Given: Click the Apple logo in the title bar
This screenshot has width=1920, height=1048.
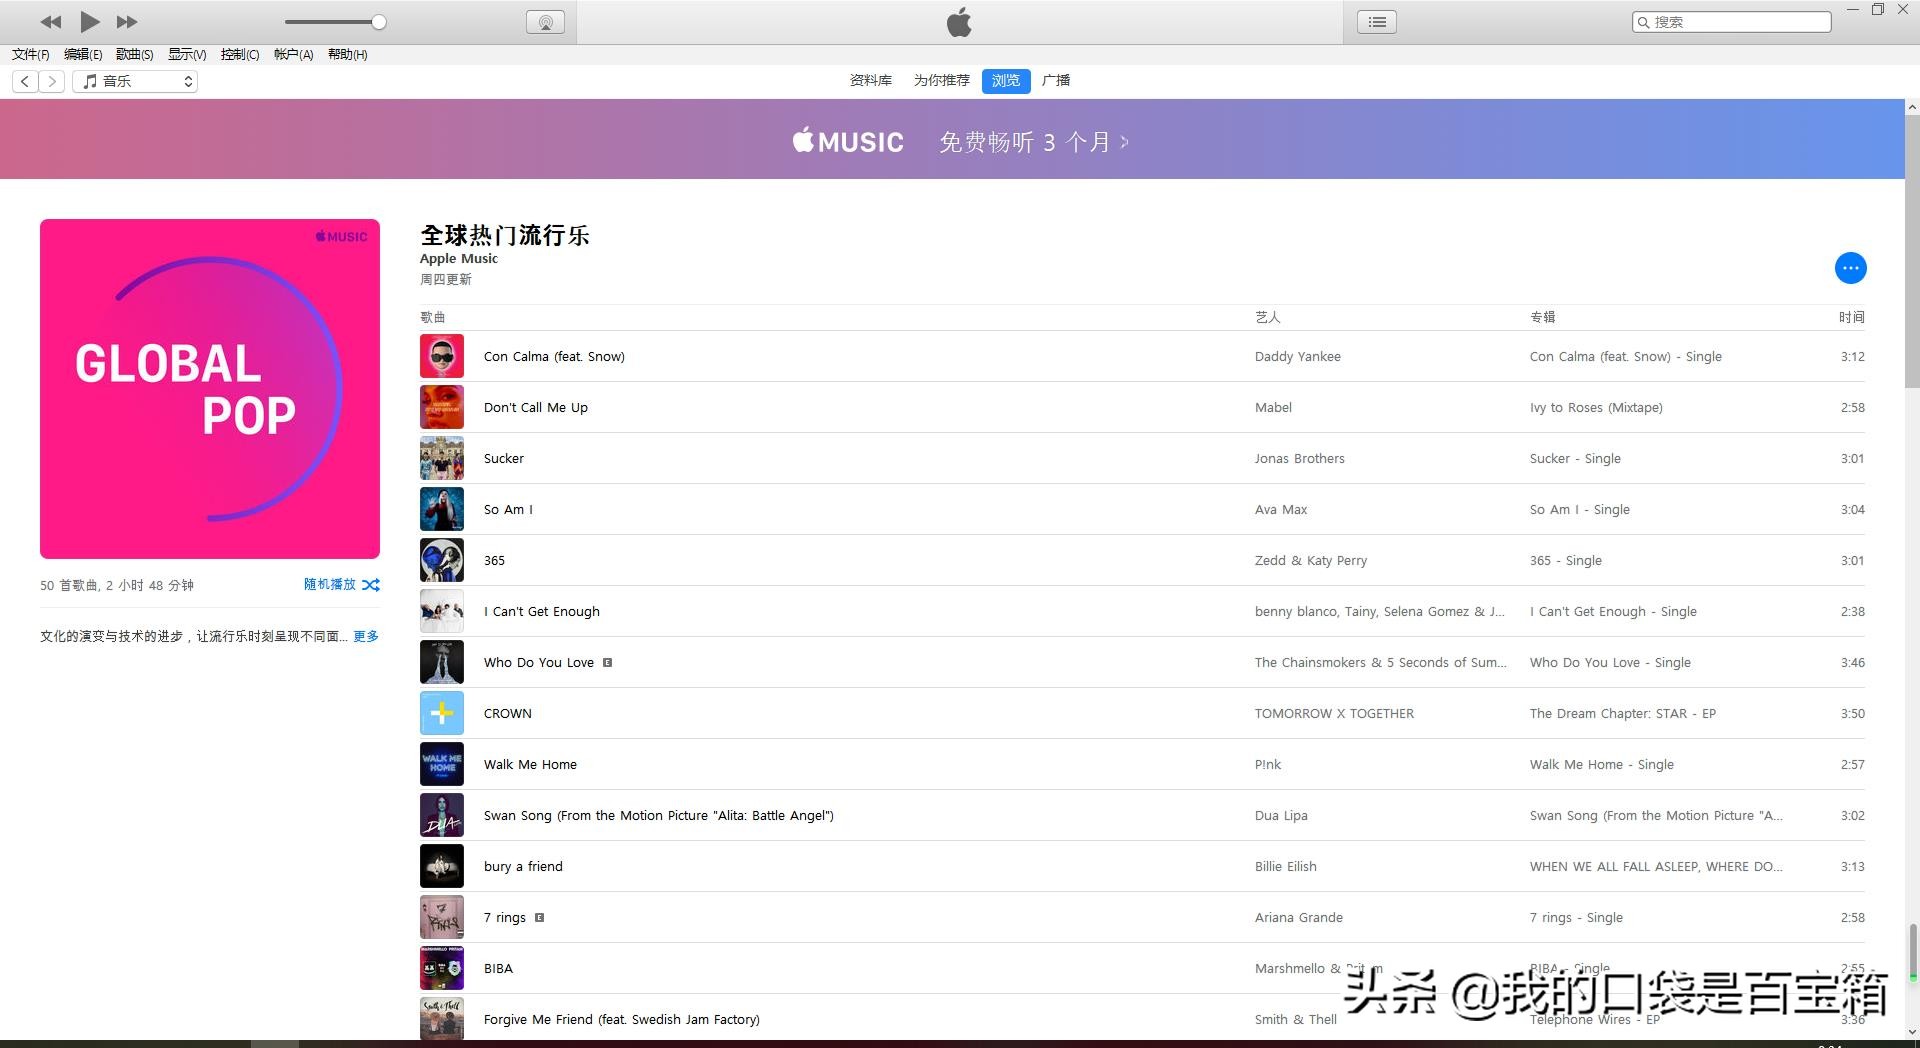Looking at the screenshot, I should 958,21.
